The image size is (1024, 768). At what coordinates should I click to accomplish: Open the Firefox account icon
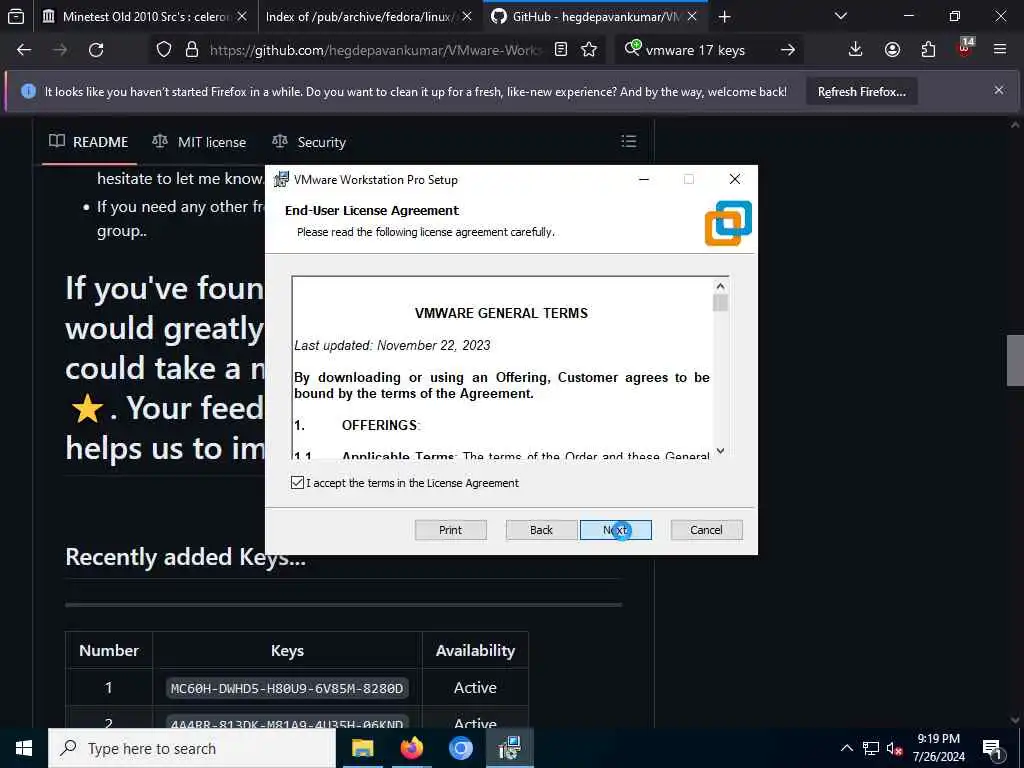892,50
